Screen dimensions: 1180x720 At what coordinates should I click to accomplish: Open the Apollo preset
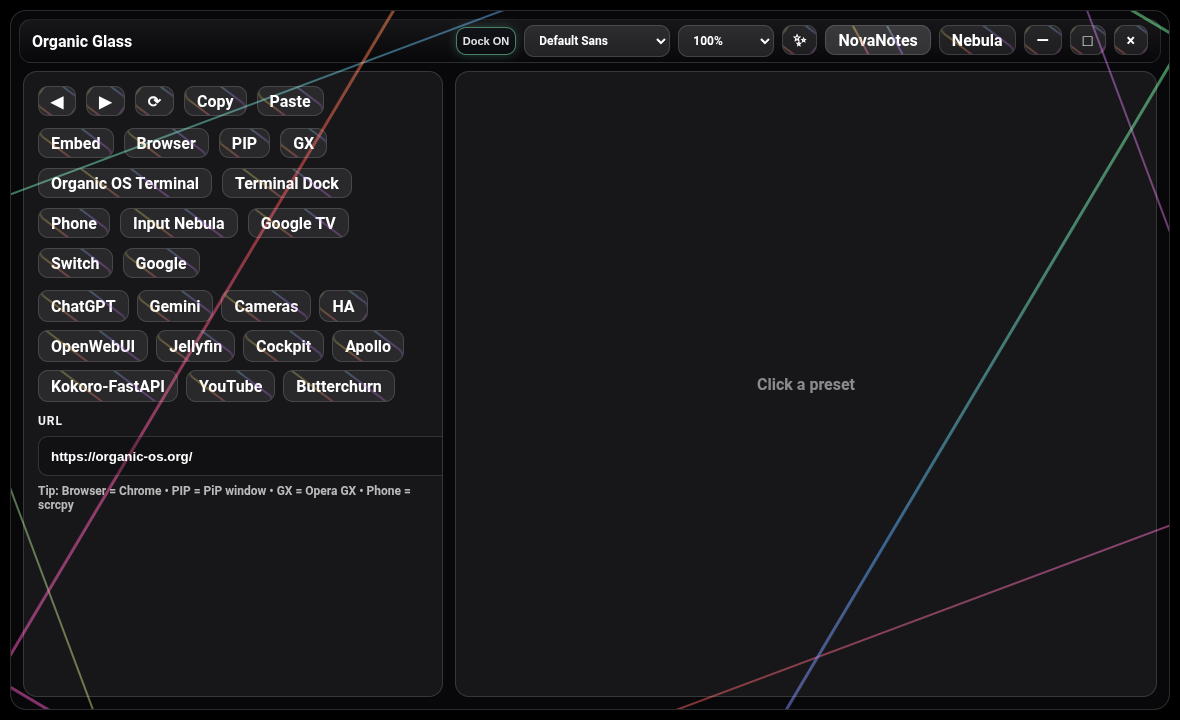click(x=368, y=346)
